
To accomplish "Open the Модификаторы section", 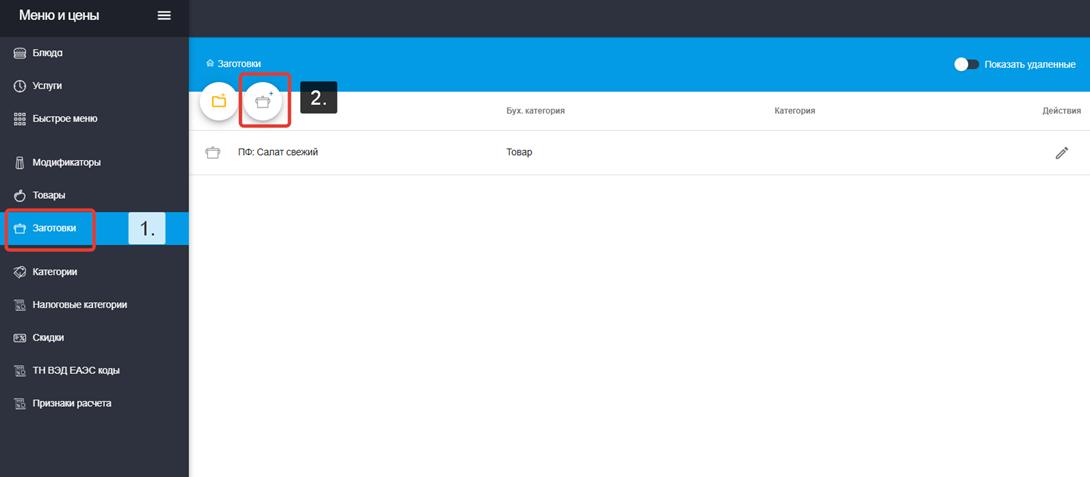I will 66,162.
